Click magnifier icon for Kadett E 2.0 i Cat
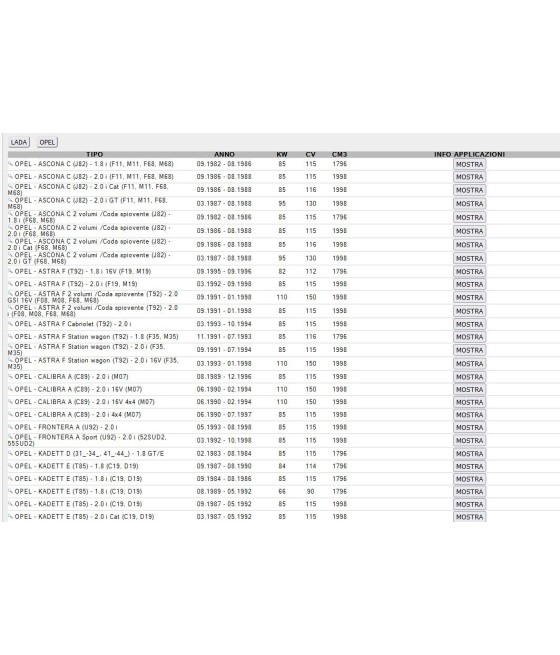Screen dimensions: 560x655 (10, 516)
